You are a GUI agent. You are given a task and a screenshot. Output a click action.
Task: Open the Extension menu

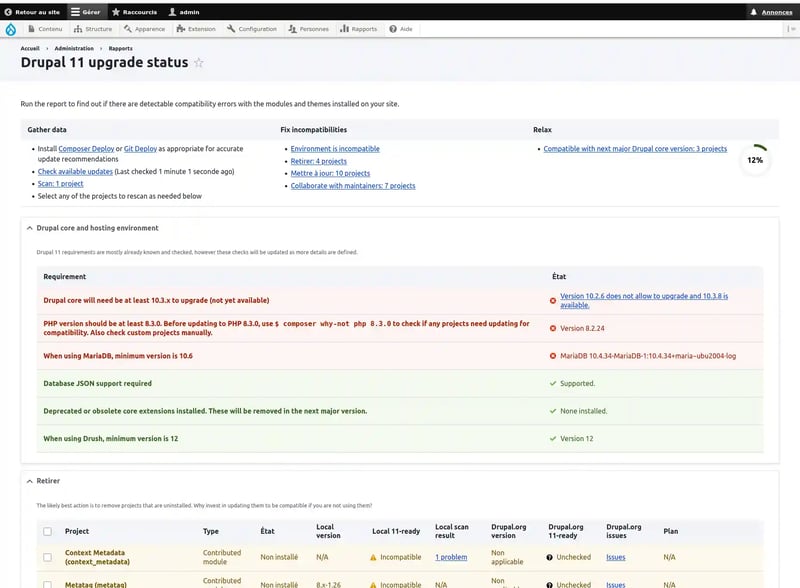196,29
